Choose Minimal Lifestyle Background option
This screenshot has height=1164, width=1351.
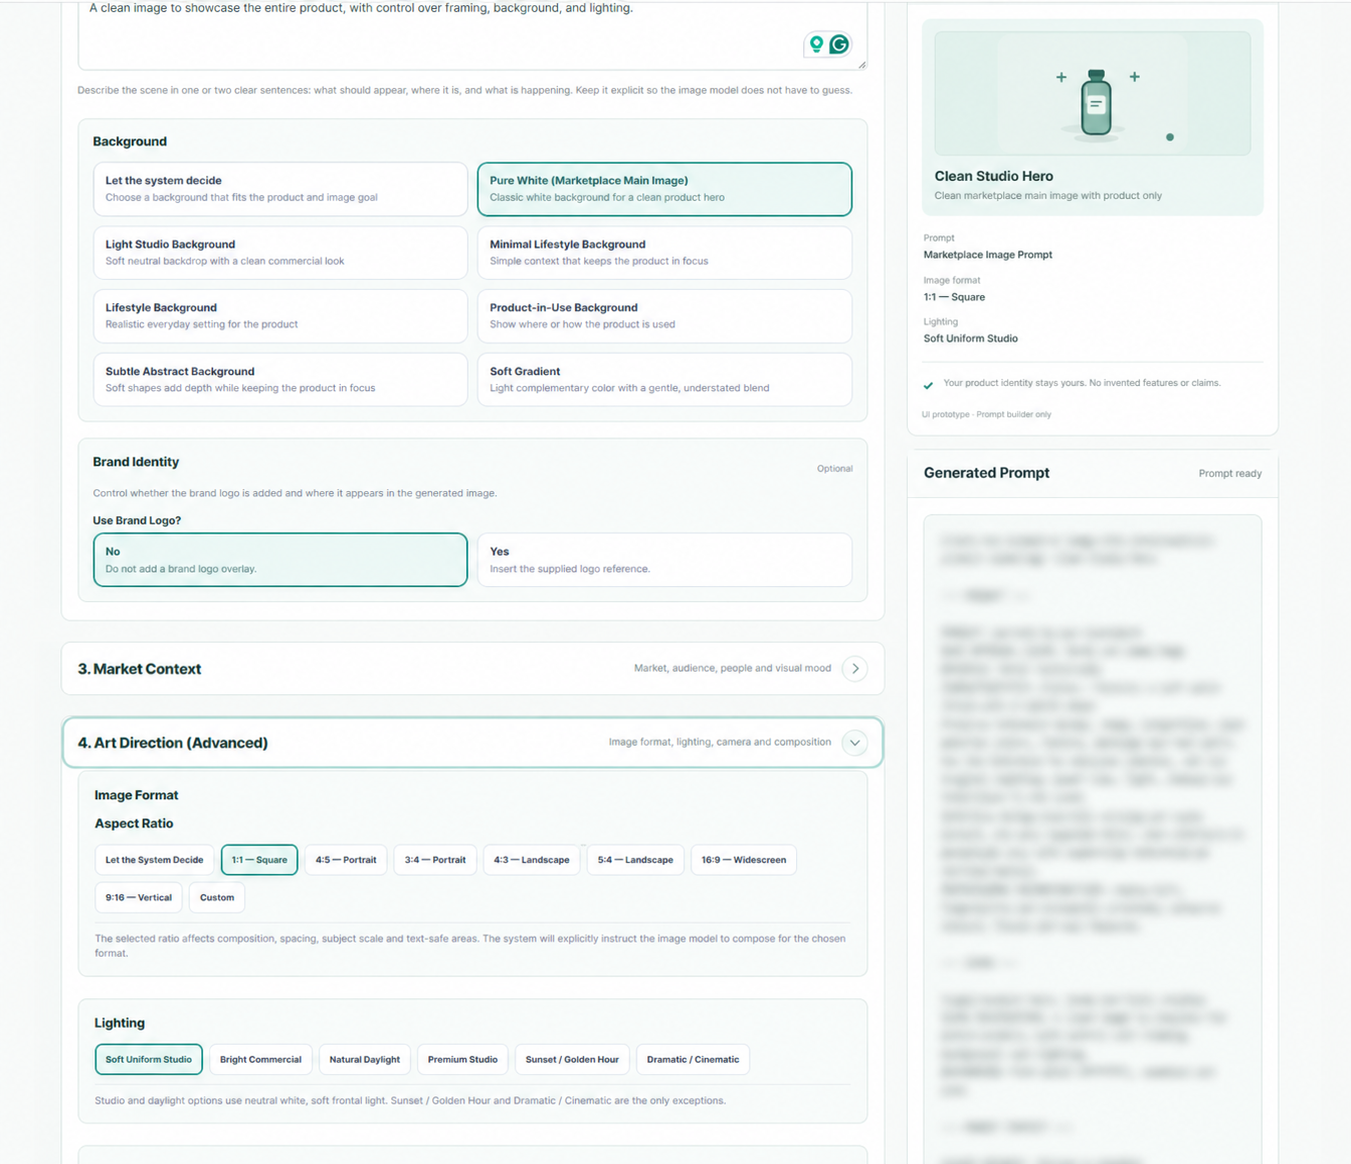click(665, 253)
